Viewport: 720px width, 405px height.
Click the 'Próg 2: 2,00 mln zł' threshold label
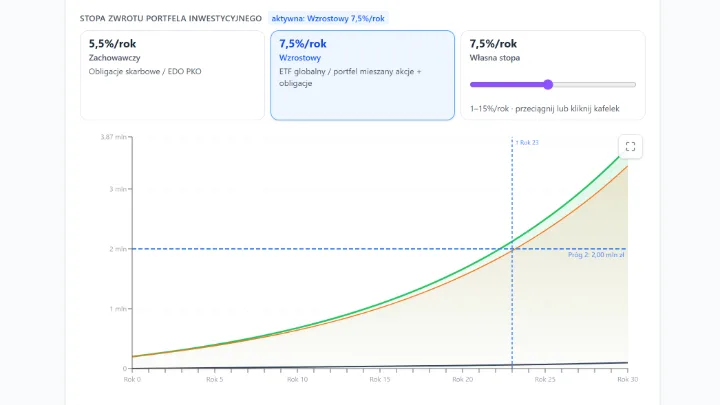596,255
